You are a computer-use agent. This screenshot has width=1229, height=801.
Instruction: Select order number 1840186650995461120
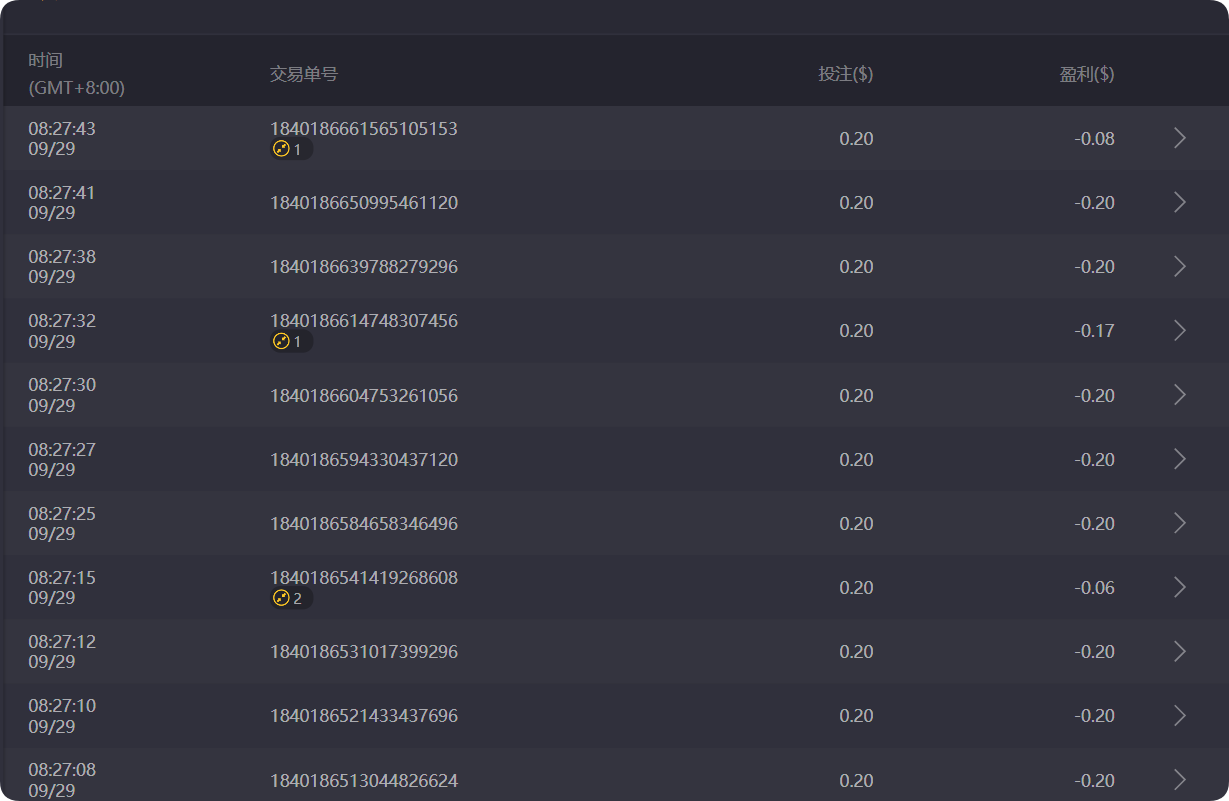tap(364, 203)
